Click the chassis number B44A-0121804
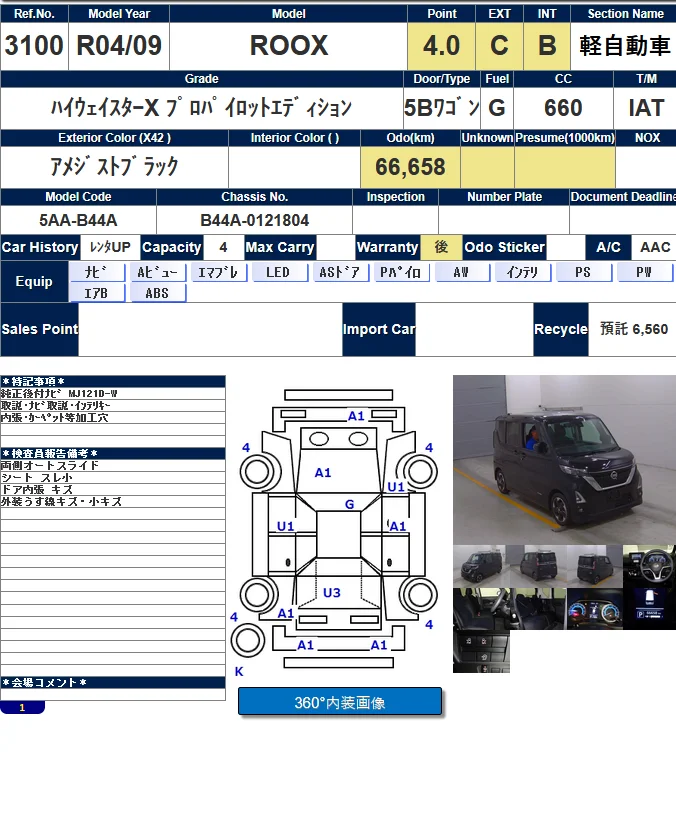This screenshot has width=676, height=829. [254, 220]
